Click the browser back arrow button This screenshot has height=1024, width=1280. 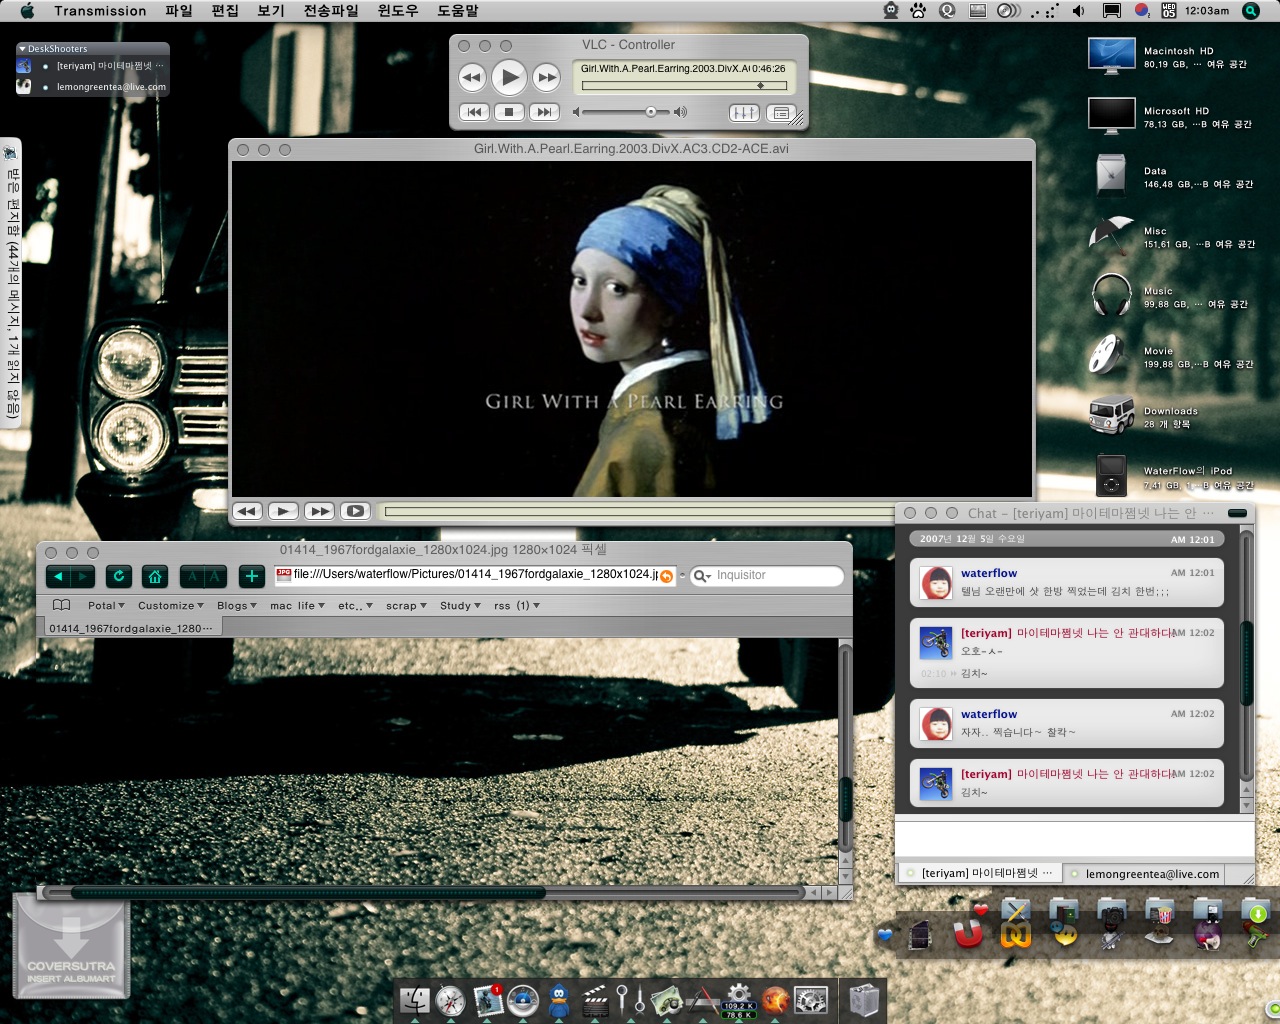(x=58, y=576)
